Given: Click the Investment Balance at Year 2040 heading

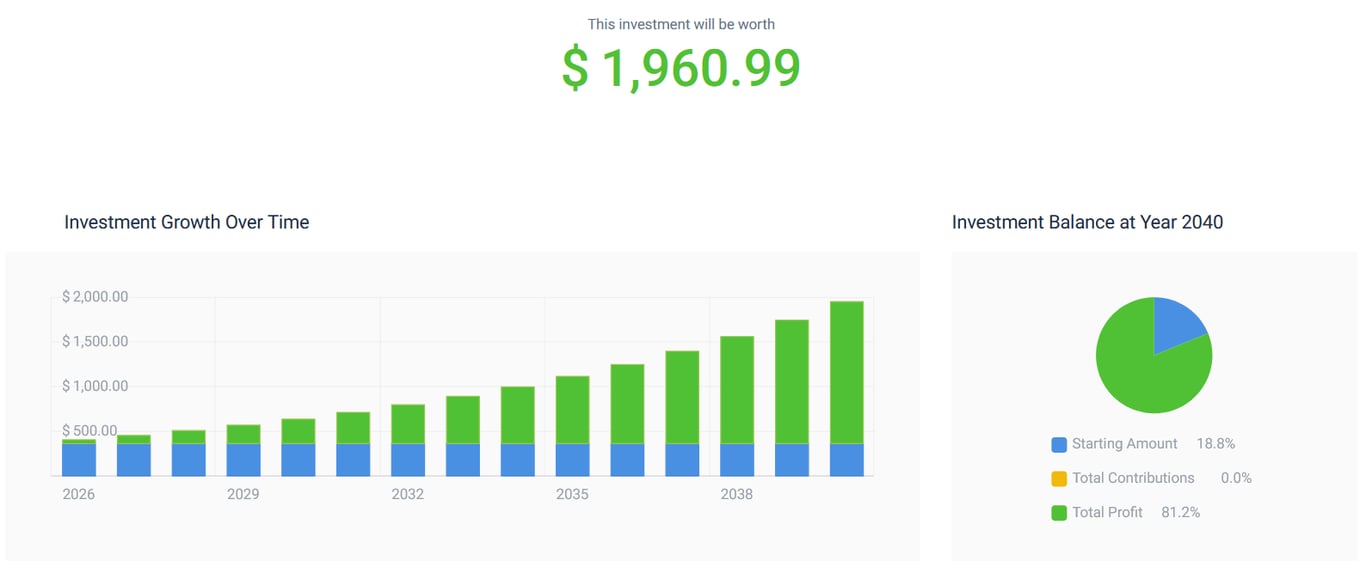Looking at the screenshot, I should tap(1087, 222).
